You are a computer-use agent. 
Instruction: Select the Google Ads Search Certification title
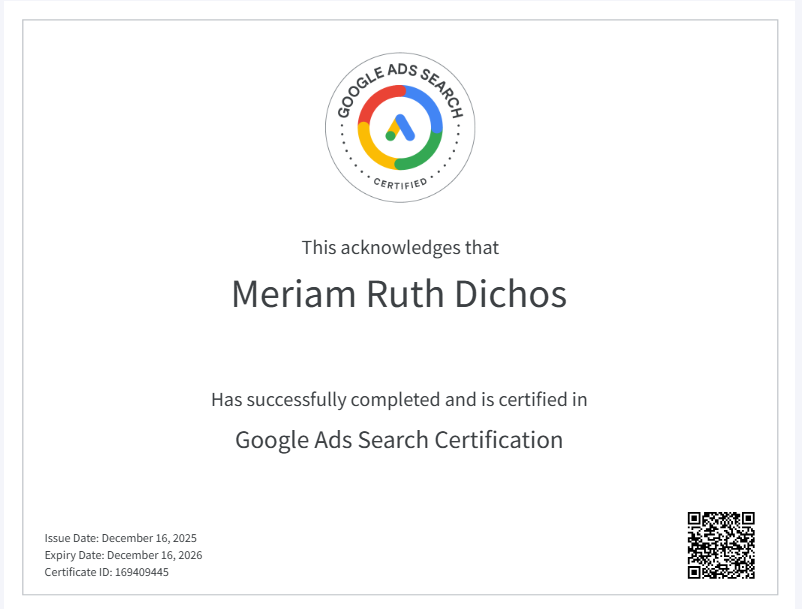coord(399,439)
